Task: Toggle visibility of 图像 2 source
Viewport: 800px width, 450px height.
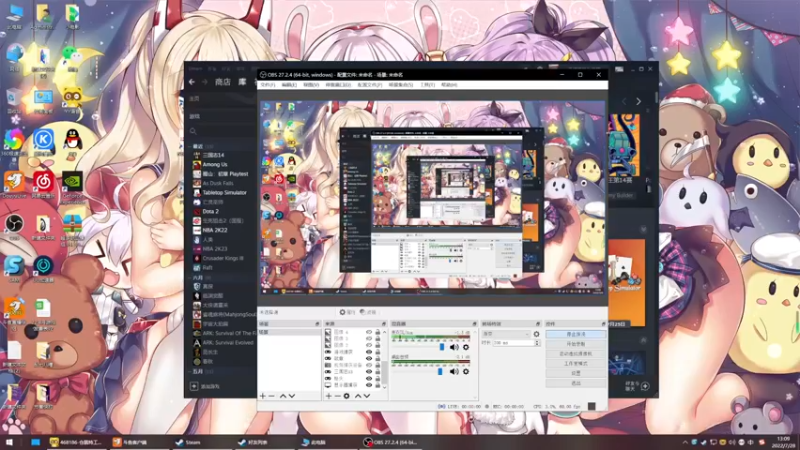Action: click(x=369, y=345)
